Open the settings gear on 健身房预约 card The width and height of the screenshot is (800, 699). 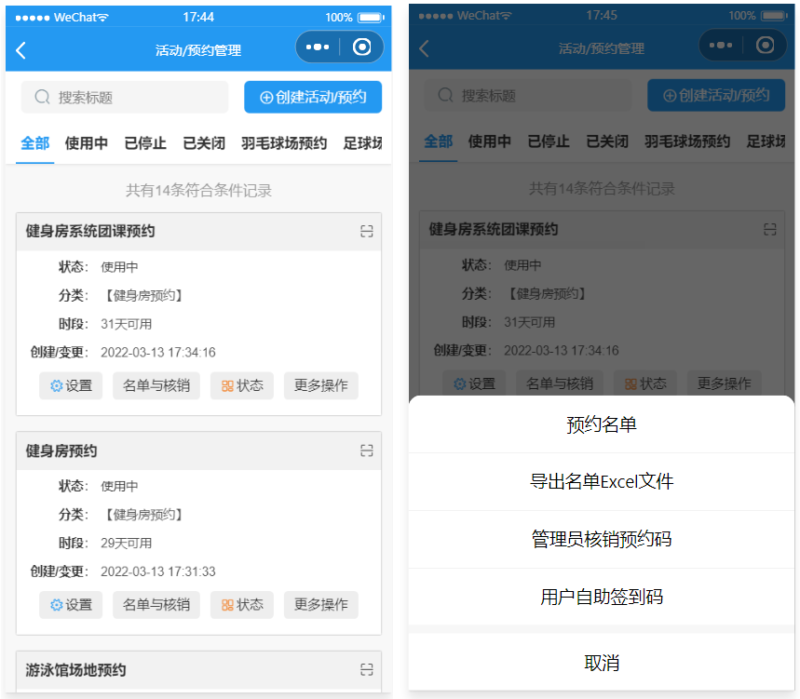[x=55, y=604]
